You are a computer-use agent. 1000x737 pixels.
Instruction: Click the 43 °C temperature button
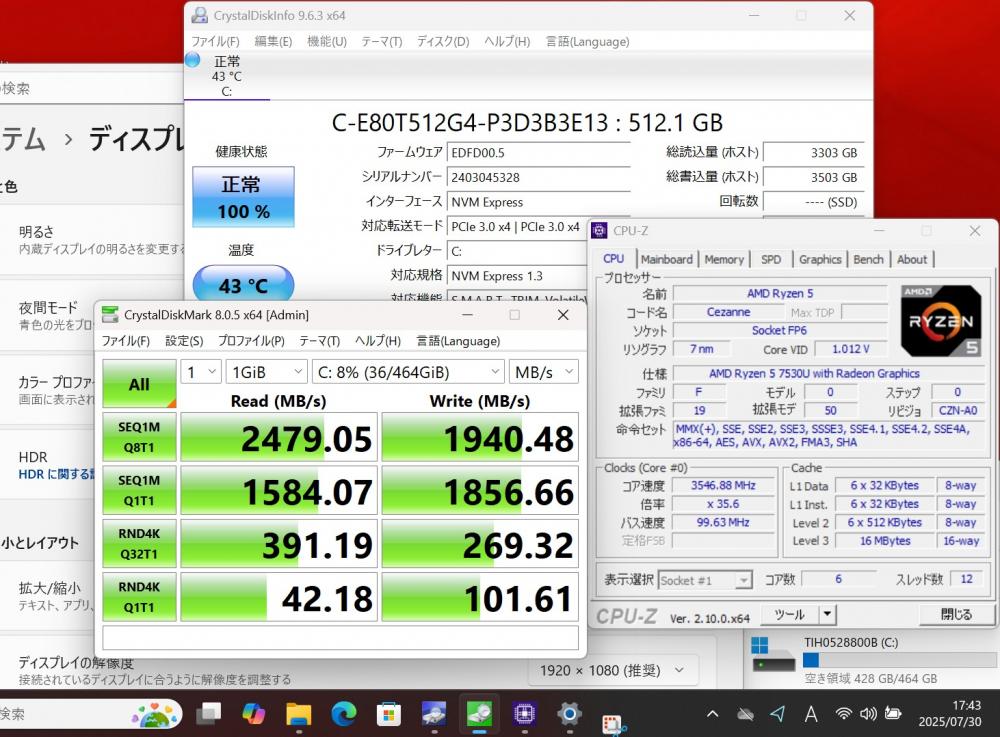(x=243, y=284)
